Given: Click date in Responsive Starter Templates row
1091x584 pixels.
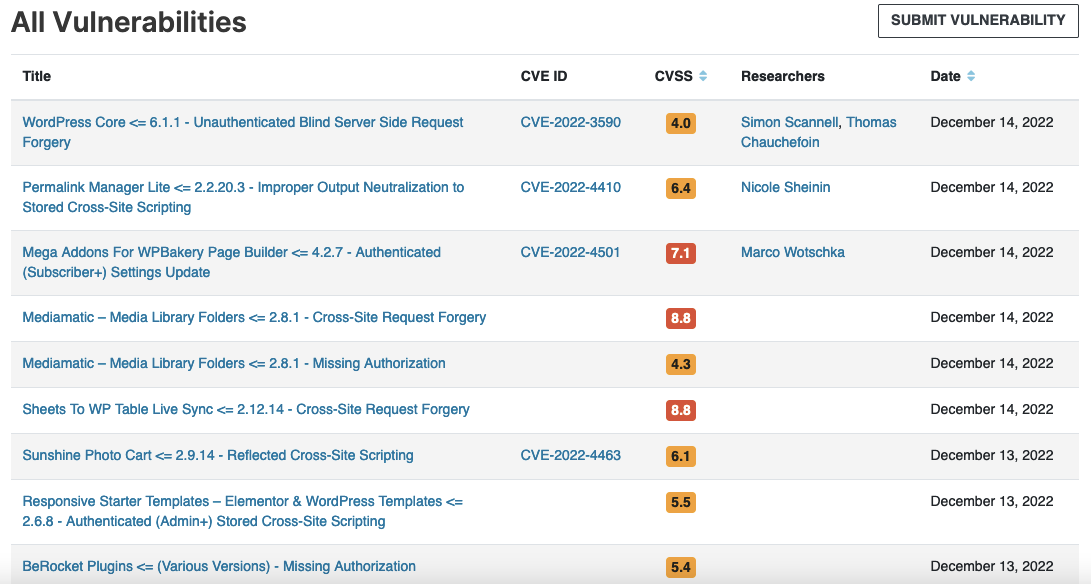Looking at the screenshot, I should point(992,501).
